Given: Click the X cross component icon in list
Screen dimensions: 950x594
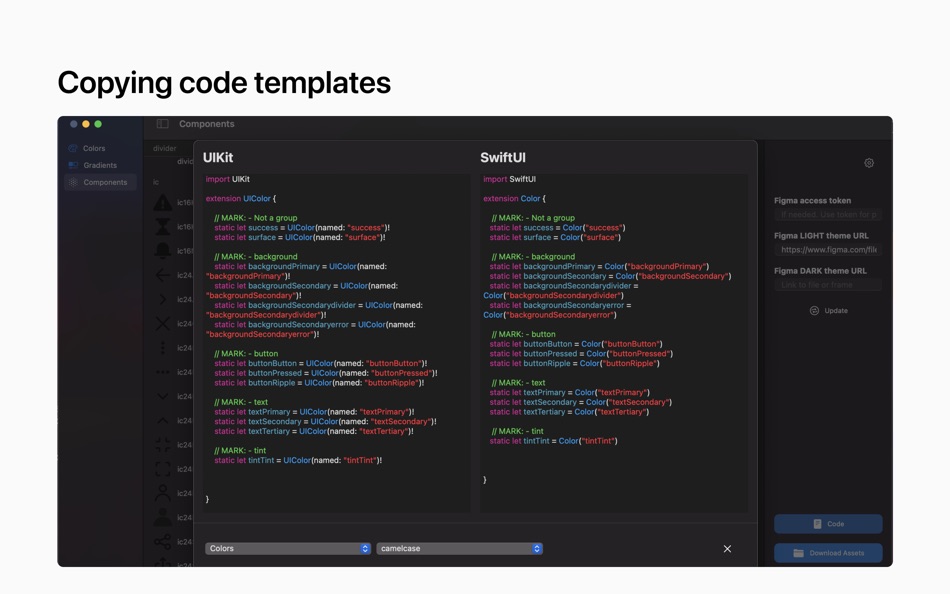Looking at the screenshot, I should (162, 324).
